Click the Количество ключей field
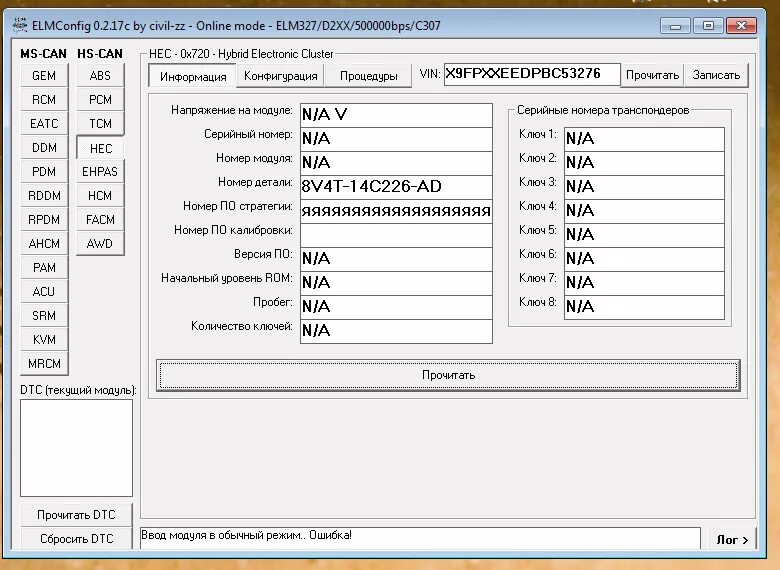780x570 pixels. (x=396, y=331)
